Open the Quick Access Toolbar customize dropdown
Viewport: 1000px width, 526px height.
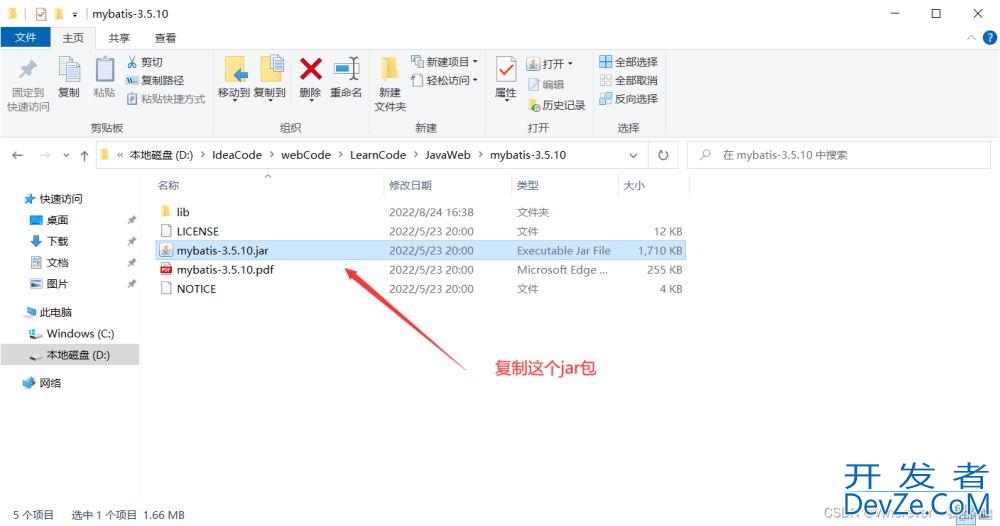point(75,14)
